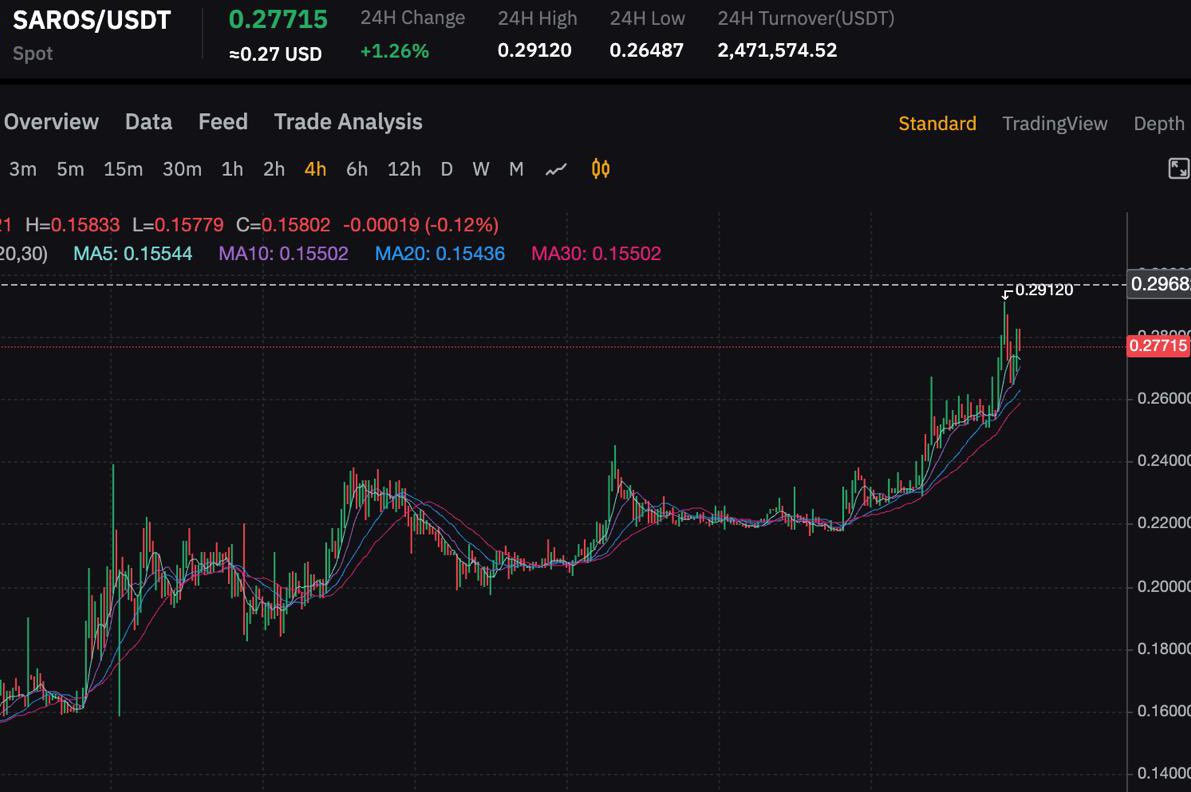Image resolution: width=1191 pixels, height=792 pixels.
Task: Open the Data tab
Action: [148, 122]
